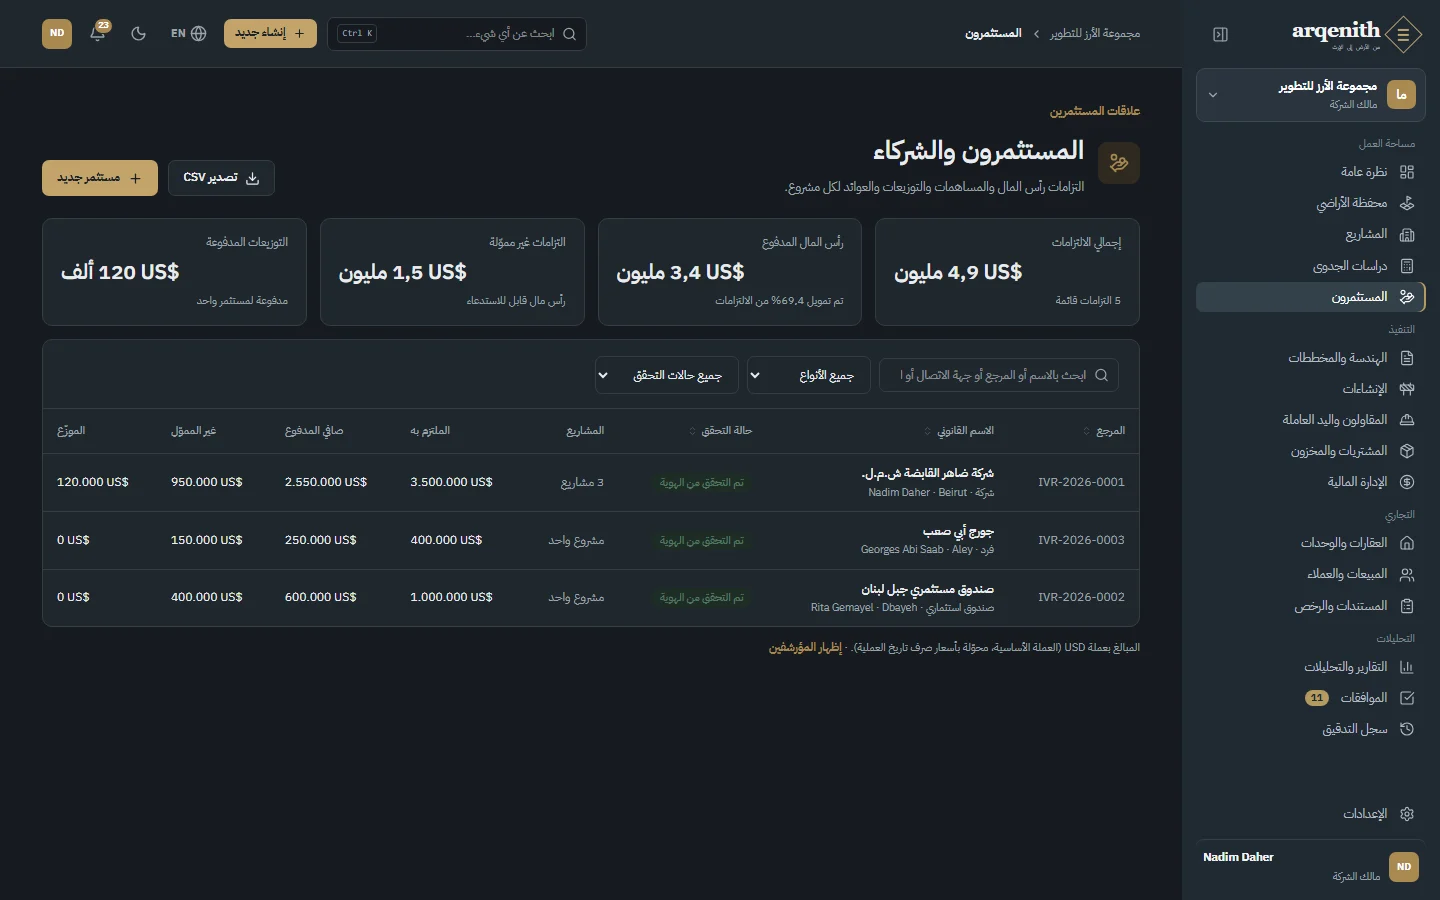Open المبيعات والعملاء people icon
The width and height of the screenshot is (1440, 900).
[x=1407, y=574]
